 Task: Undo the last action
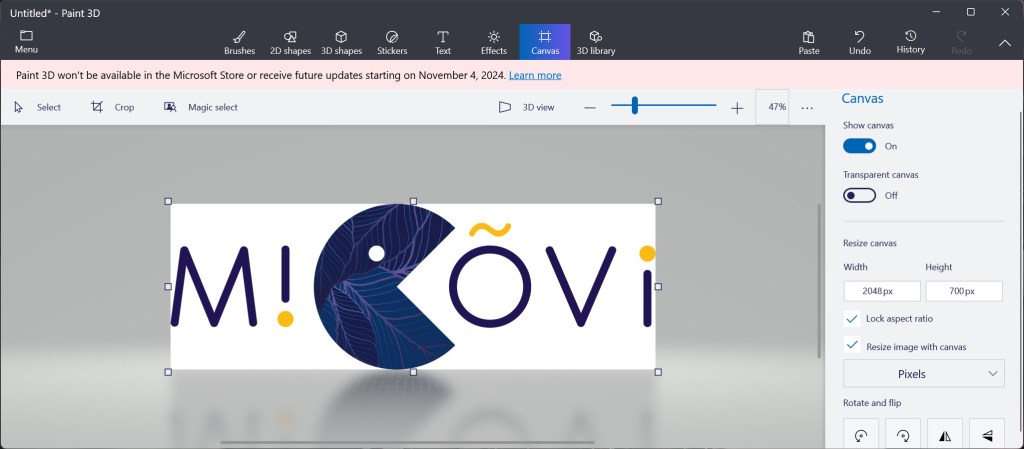pyautogui.click(x=859, y=42)
